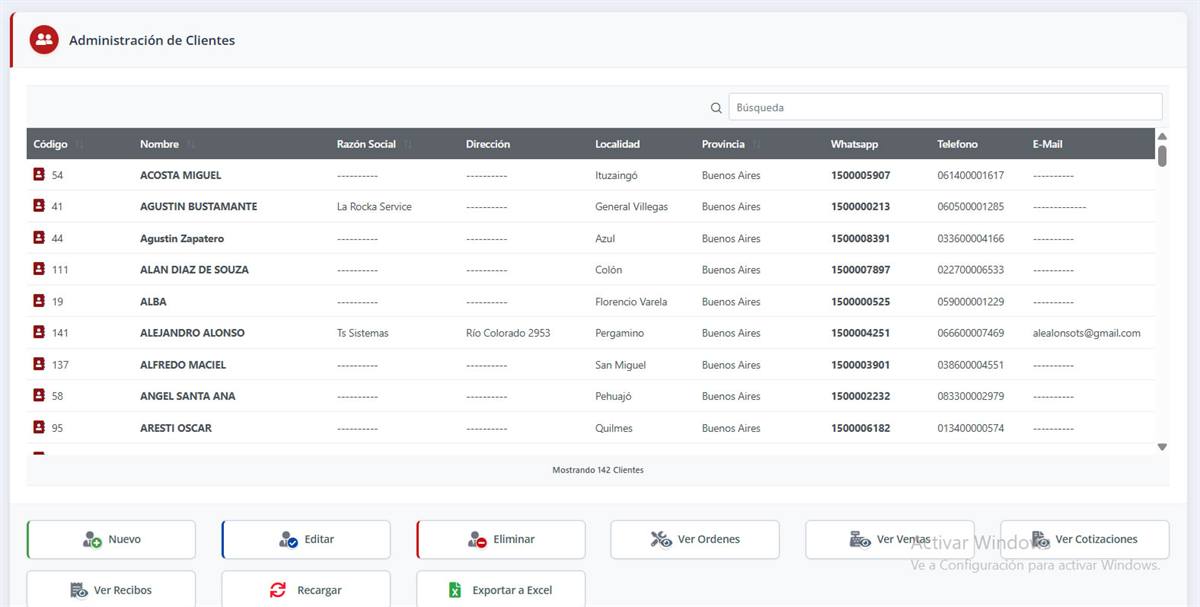Viewport: 1200px width, 607px height.
Task: Select the ACOSTA MIGUEL name cell
Action: pyautogui.click(x=180, y=175)
